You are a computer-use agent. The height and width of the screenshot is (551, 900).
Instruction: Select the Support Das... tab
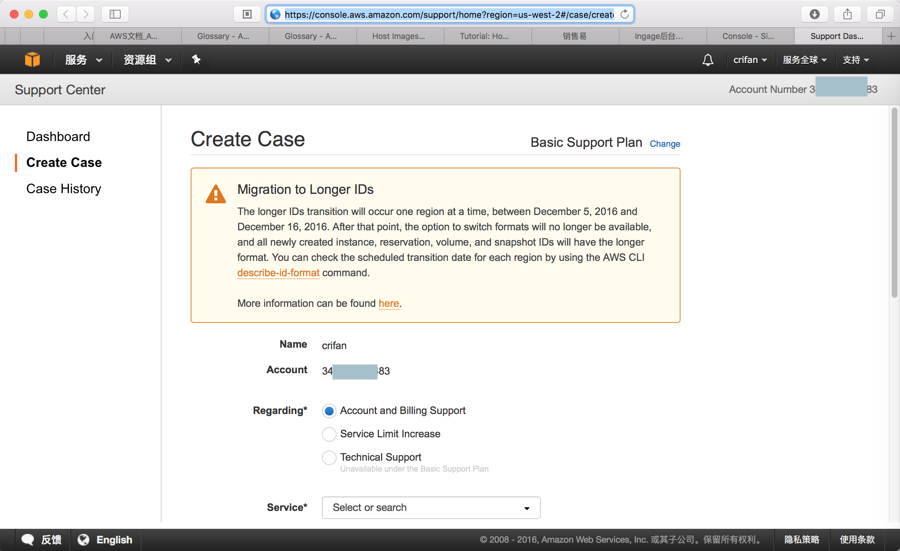838,36
